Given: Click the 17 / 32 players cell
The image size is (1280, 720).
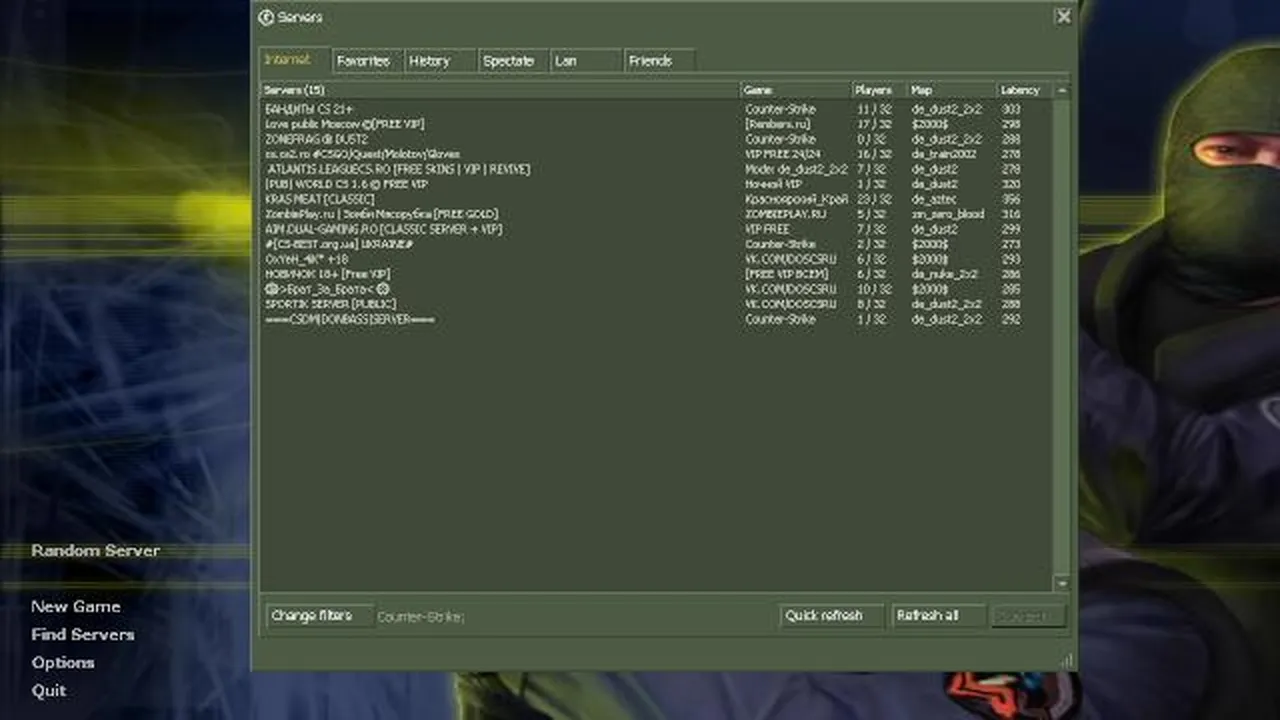Looking at the screenshot, I should tap(874, 124).
